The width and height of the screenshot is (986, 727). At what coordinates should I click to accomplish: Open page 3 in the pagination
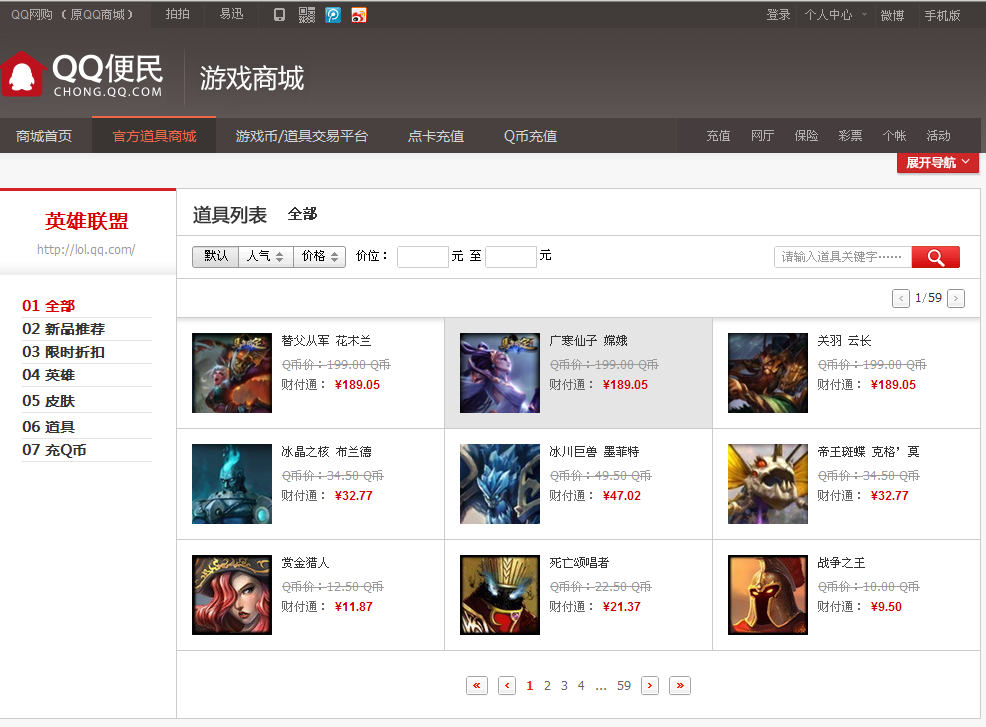click(564, 685)
